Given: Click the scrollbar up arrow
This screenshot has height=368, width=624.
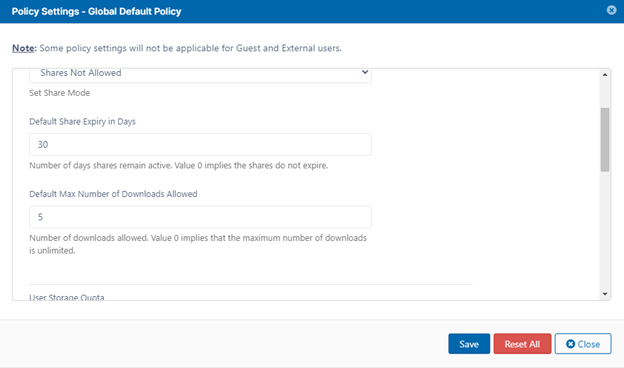Looking at the screenshot, I should coord(605,75).
